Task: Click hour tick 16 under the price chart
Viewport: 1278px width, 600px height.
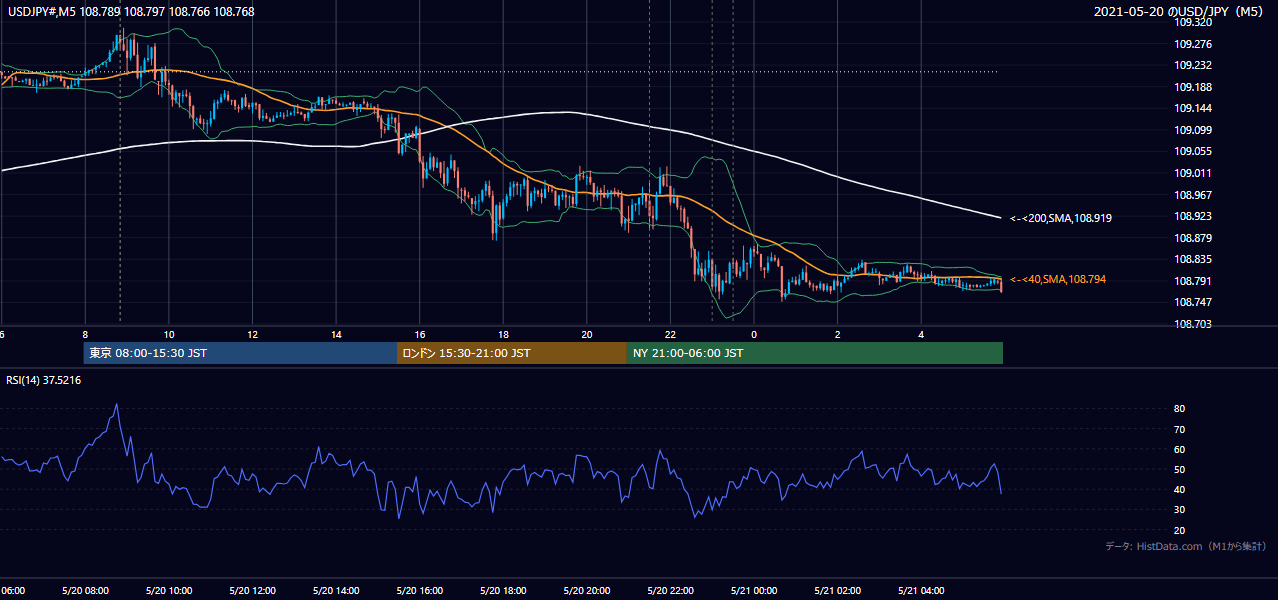Action: click(420, 335)
